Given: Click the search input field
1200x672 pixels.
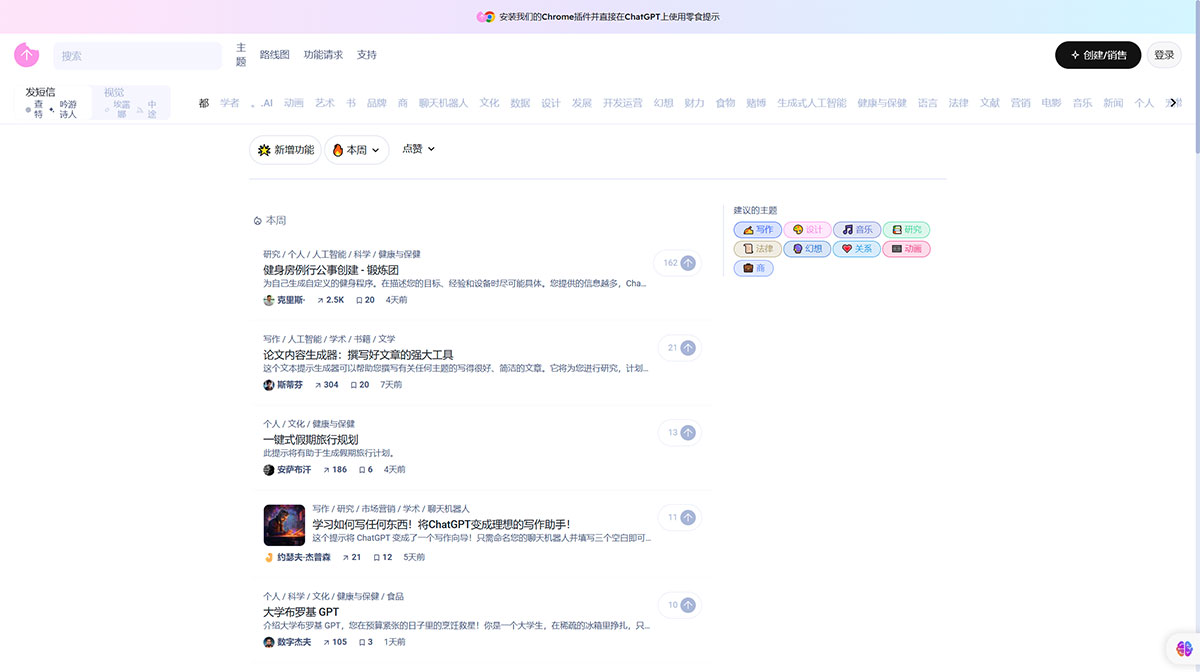Looking at the screenshot, I should click(137, 55).
